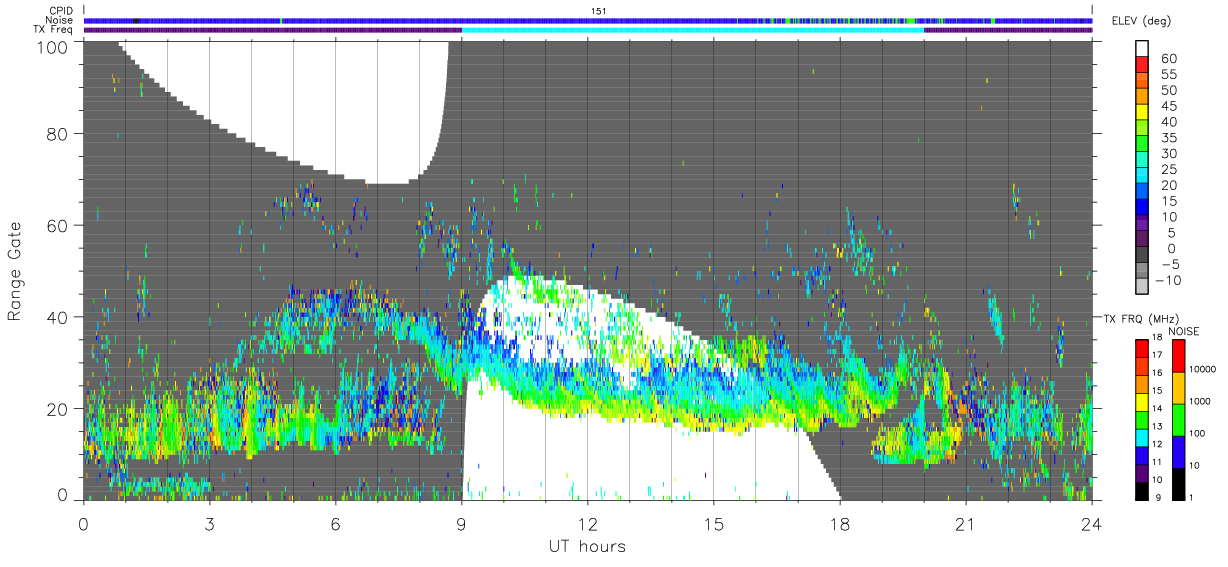Pick the green swatch on NOISE colorbar
1228x567 pixels.
pyautogui.click(x=1178, y=420)
